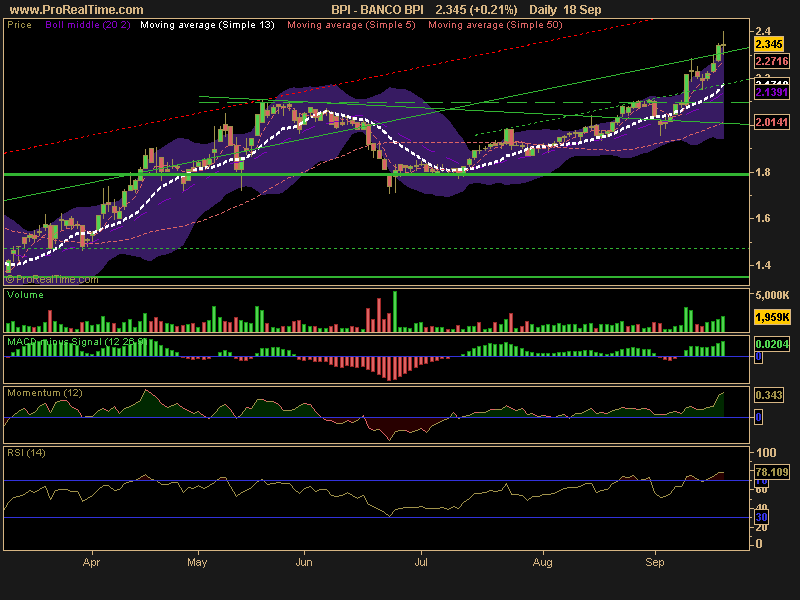Click the 5,000K volume axis label
The width and height of the screenshot is (800, 600).
tap(772, 295)
